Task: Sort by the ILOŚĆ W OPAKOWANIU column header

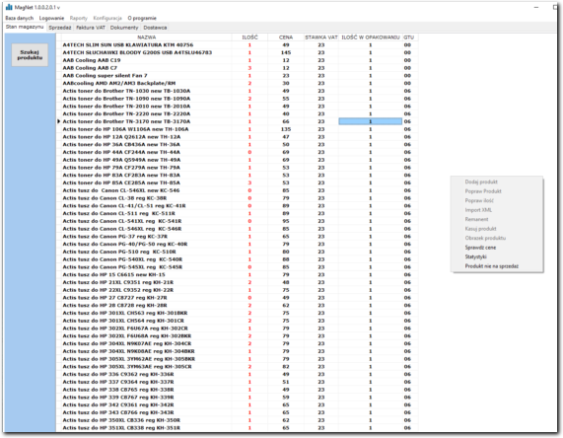Action: [371, 37]
